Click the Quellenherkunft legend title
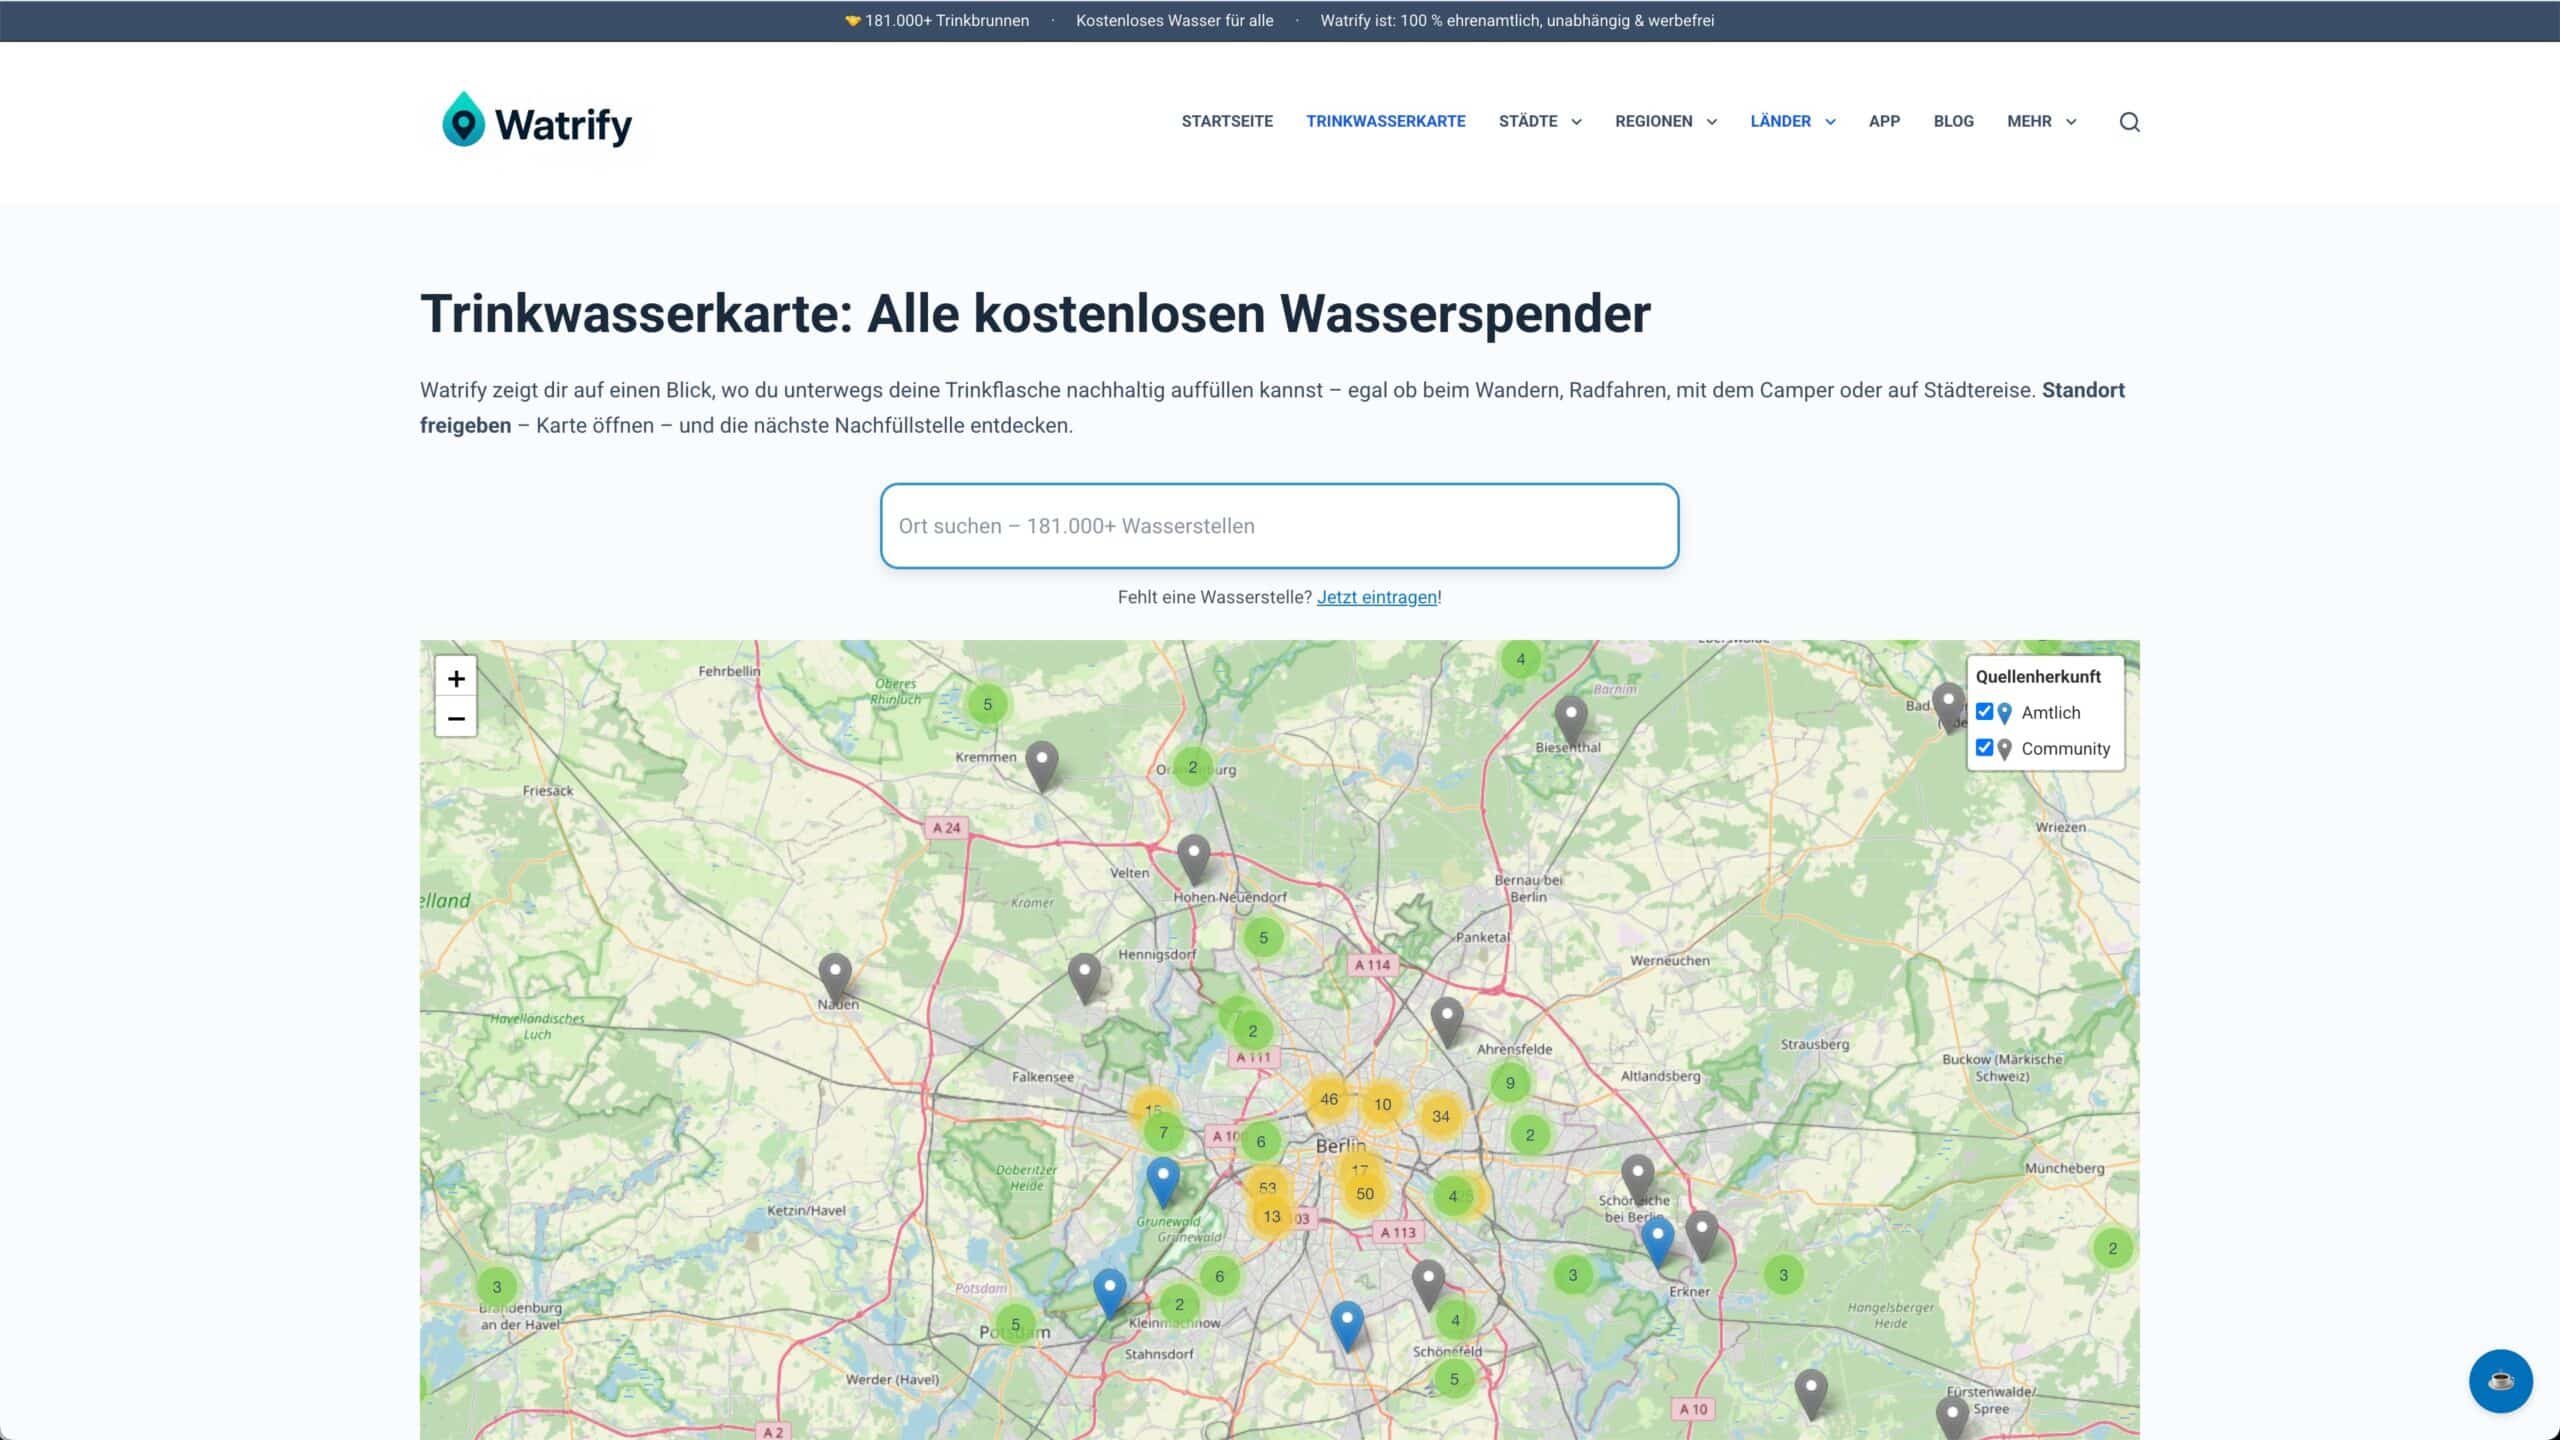 point(2038,676)
